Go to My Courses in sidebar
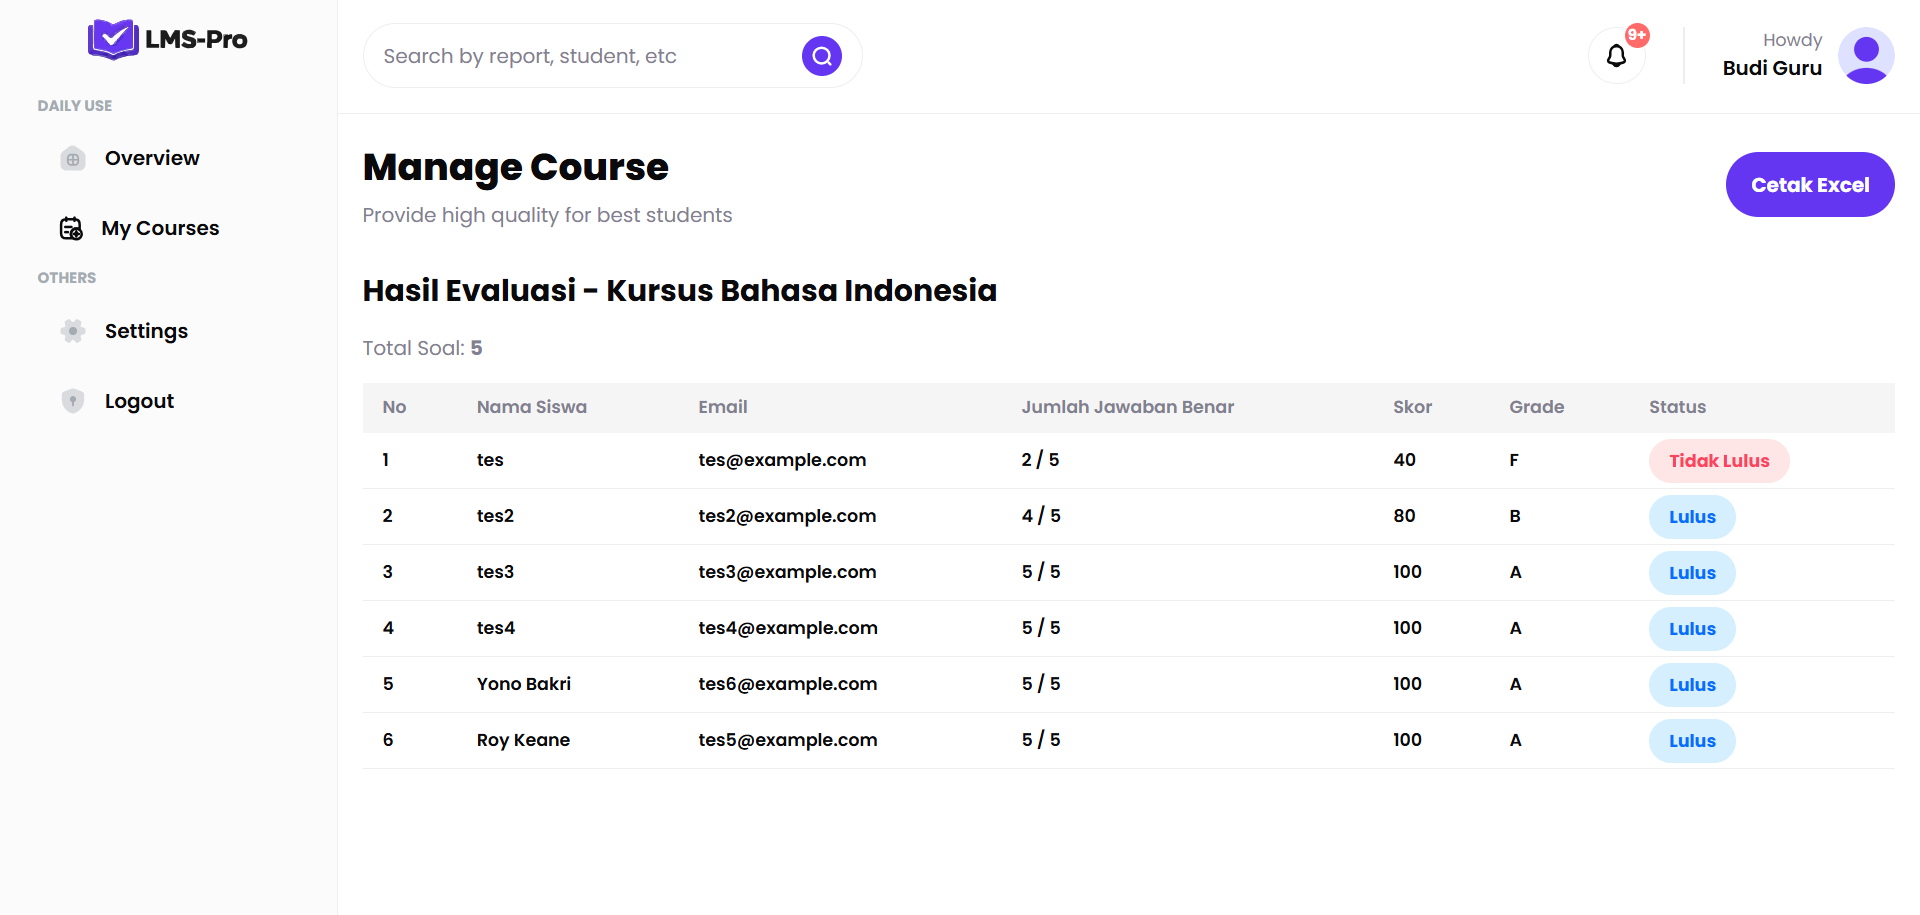1920x915 pixels. click(160, 228)
